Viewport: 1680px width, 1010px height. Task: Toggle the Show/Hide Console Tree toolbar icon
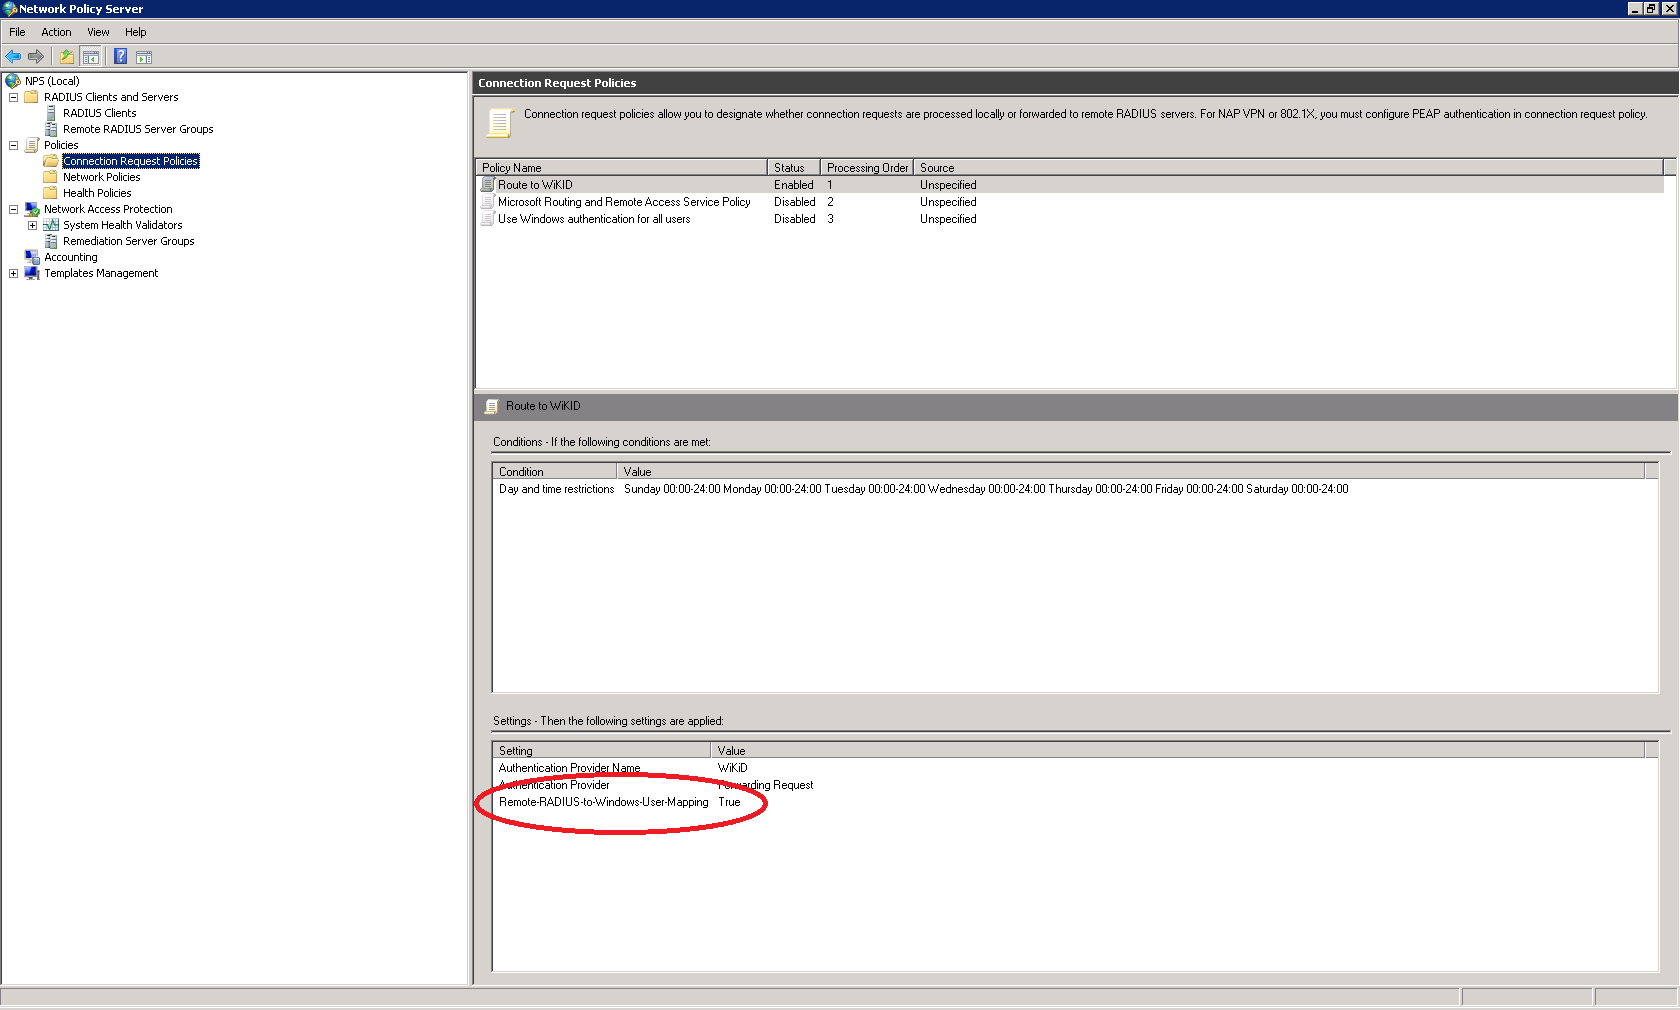[90, 56]
